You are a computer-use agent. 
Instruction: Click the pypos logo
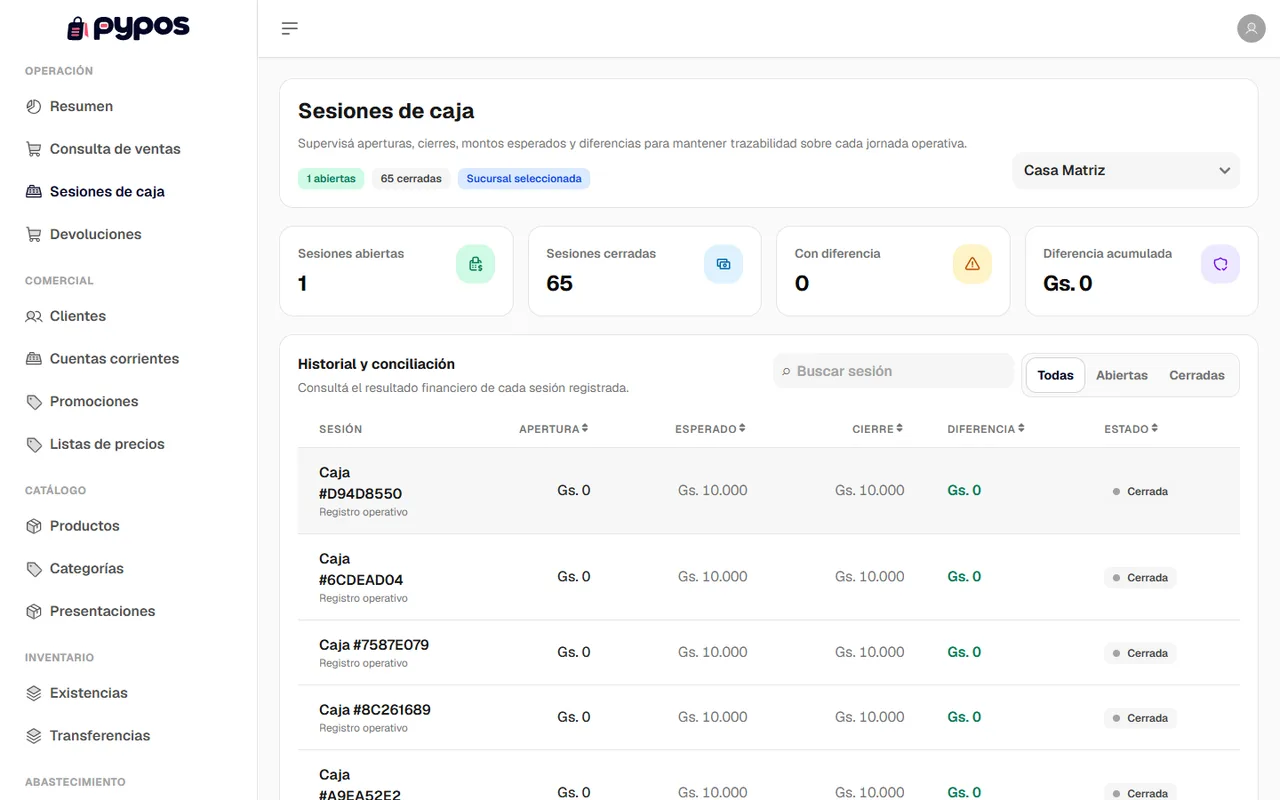click(x=128, y=28)
